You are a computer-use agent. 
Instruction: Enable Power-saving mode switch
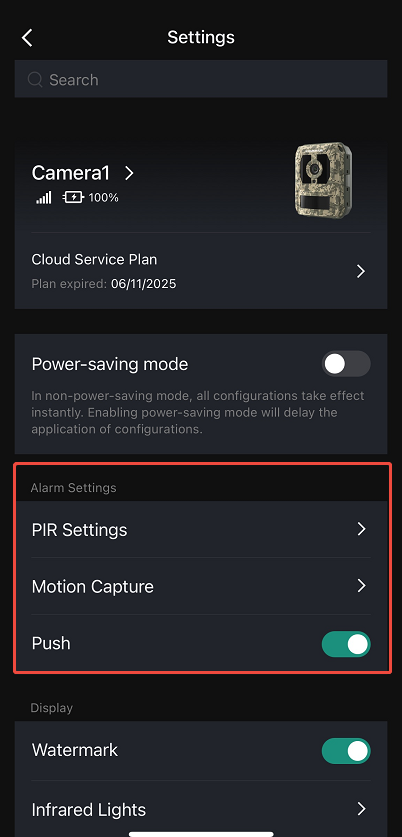tap(346, 364)
